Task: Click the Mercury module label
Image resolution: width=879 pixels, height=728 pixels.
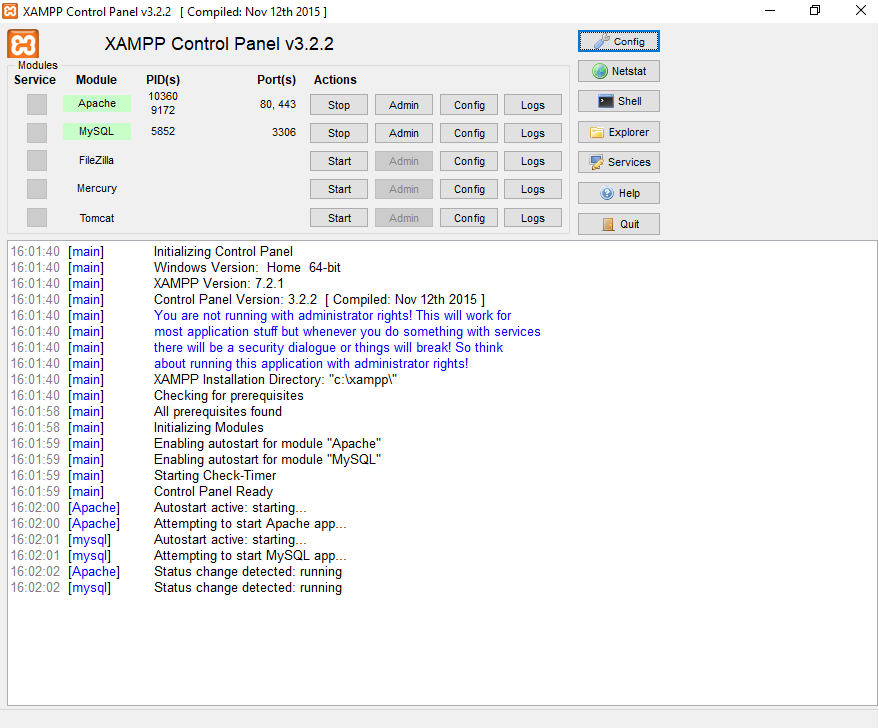Action: pos(96,188)
